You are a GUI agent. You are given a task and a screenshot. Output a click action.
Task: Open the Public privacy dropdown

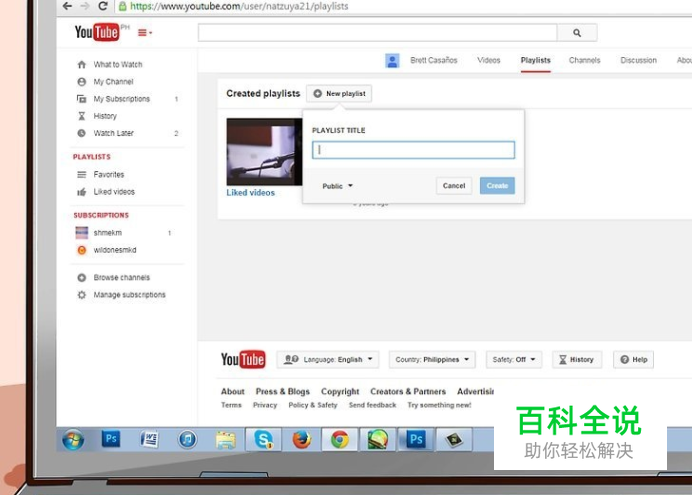tap(338, 186)
